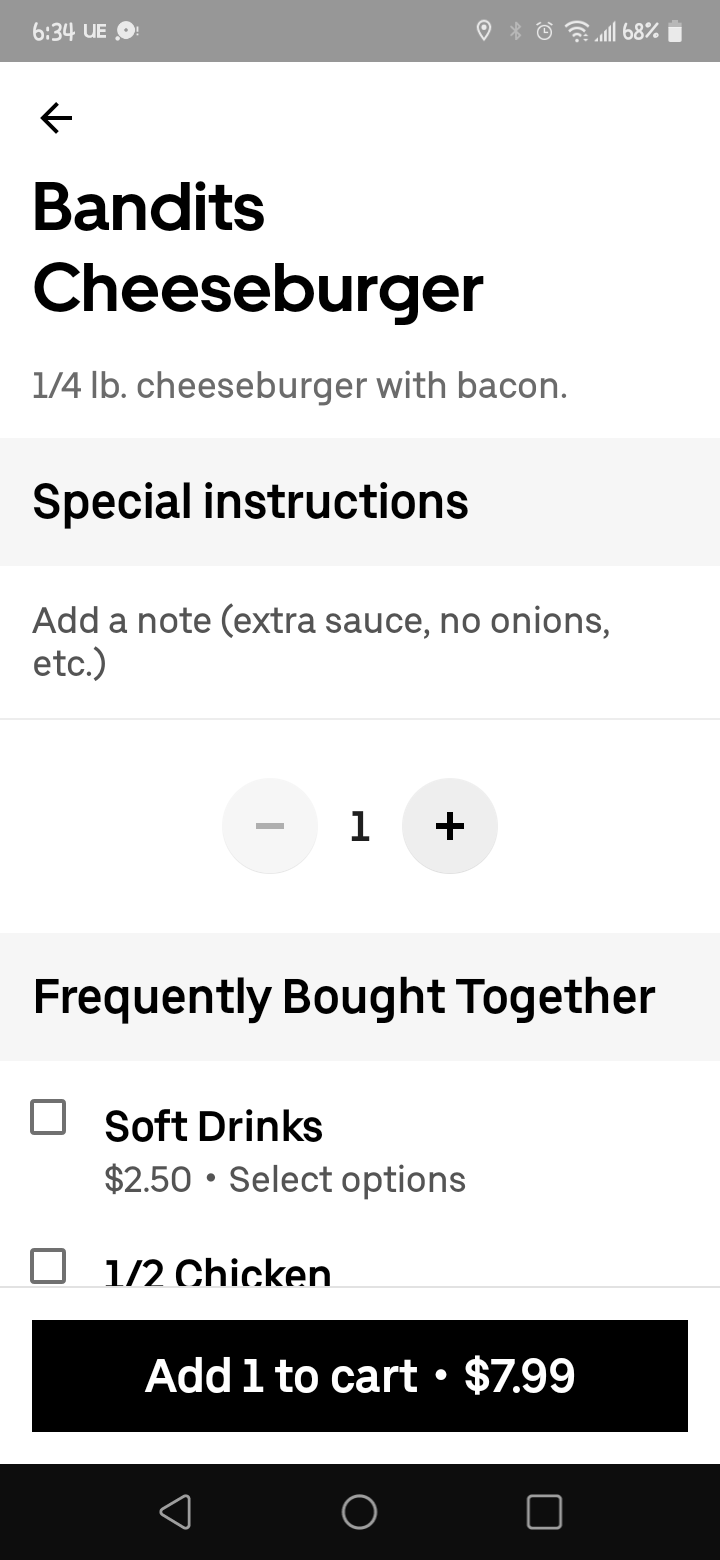Check the Soft Drinks checkbox
Viewport: 720px width, 1560px height.
click(x=48, y=1117)
